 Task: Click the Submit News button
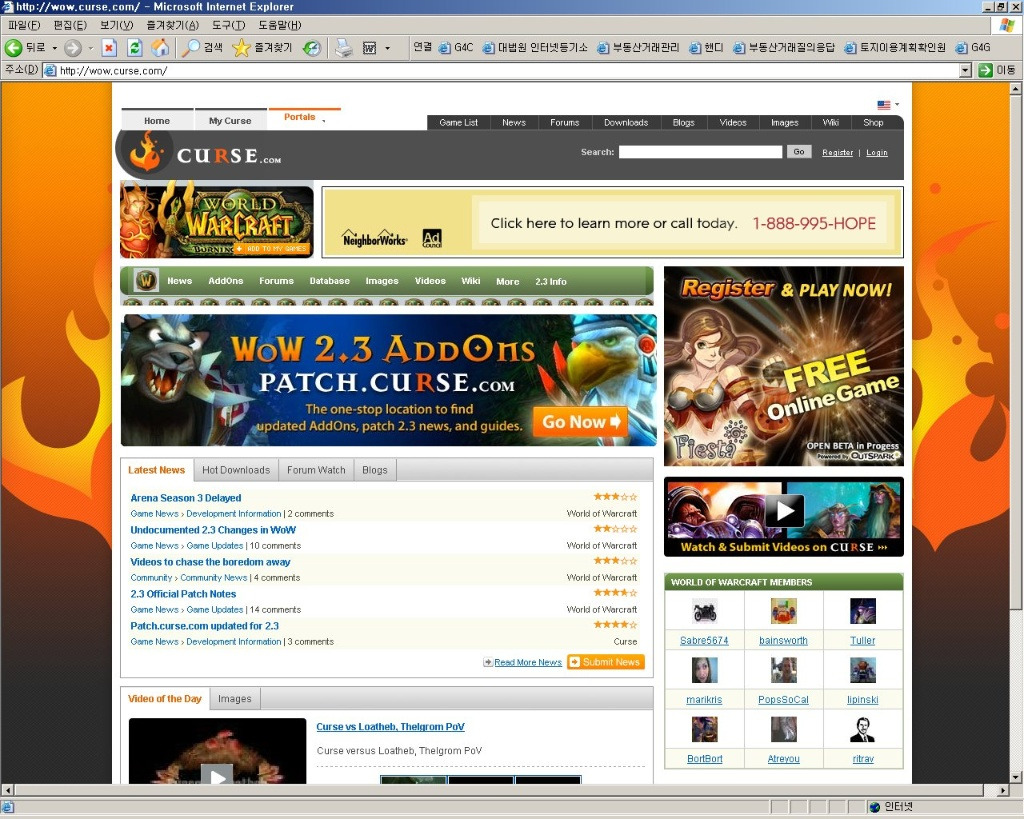pyautogui.click(x=605, y=662)
